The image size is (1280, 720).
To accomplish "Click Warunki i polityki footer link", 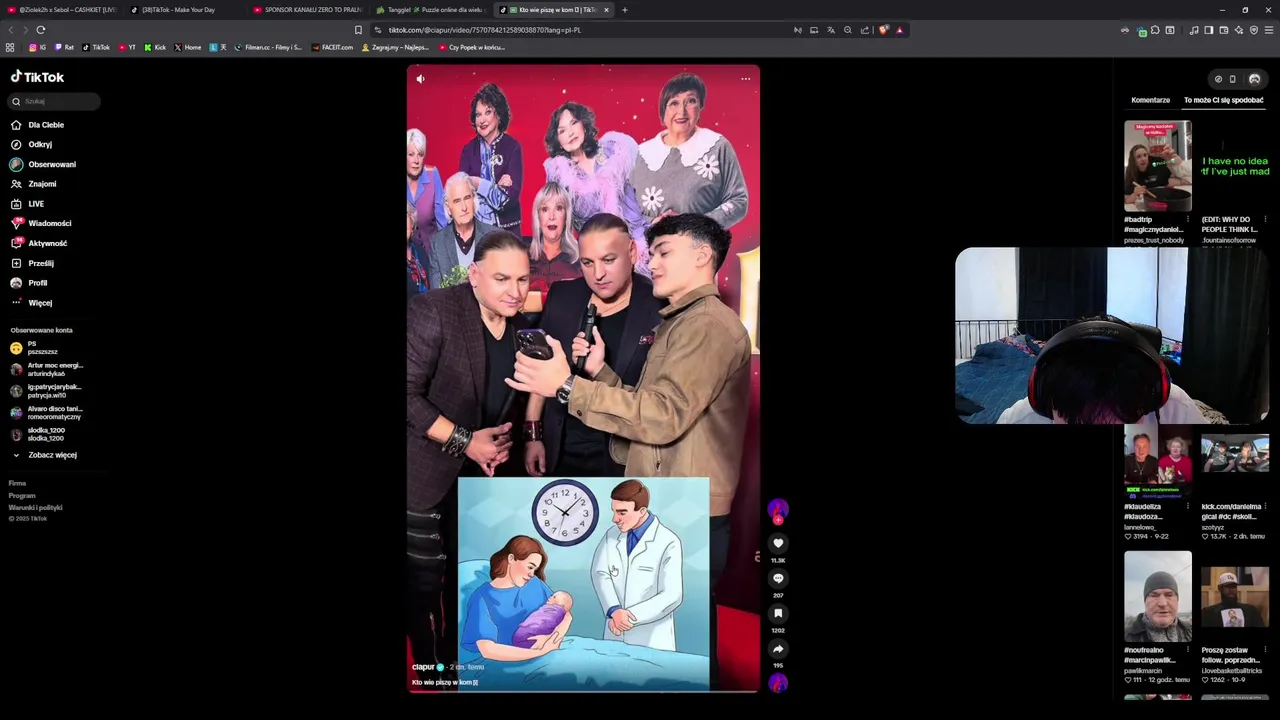I will pos(36,507).
